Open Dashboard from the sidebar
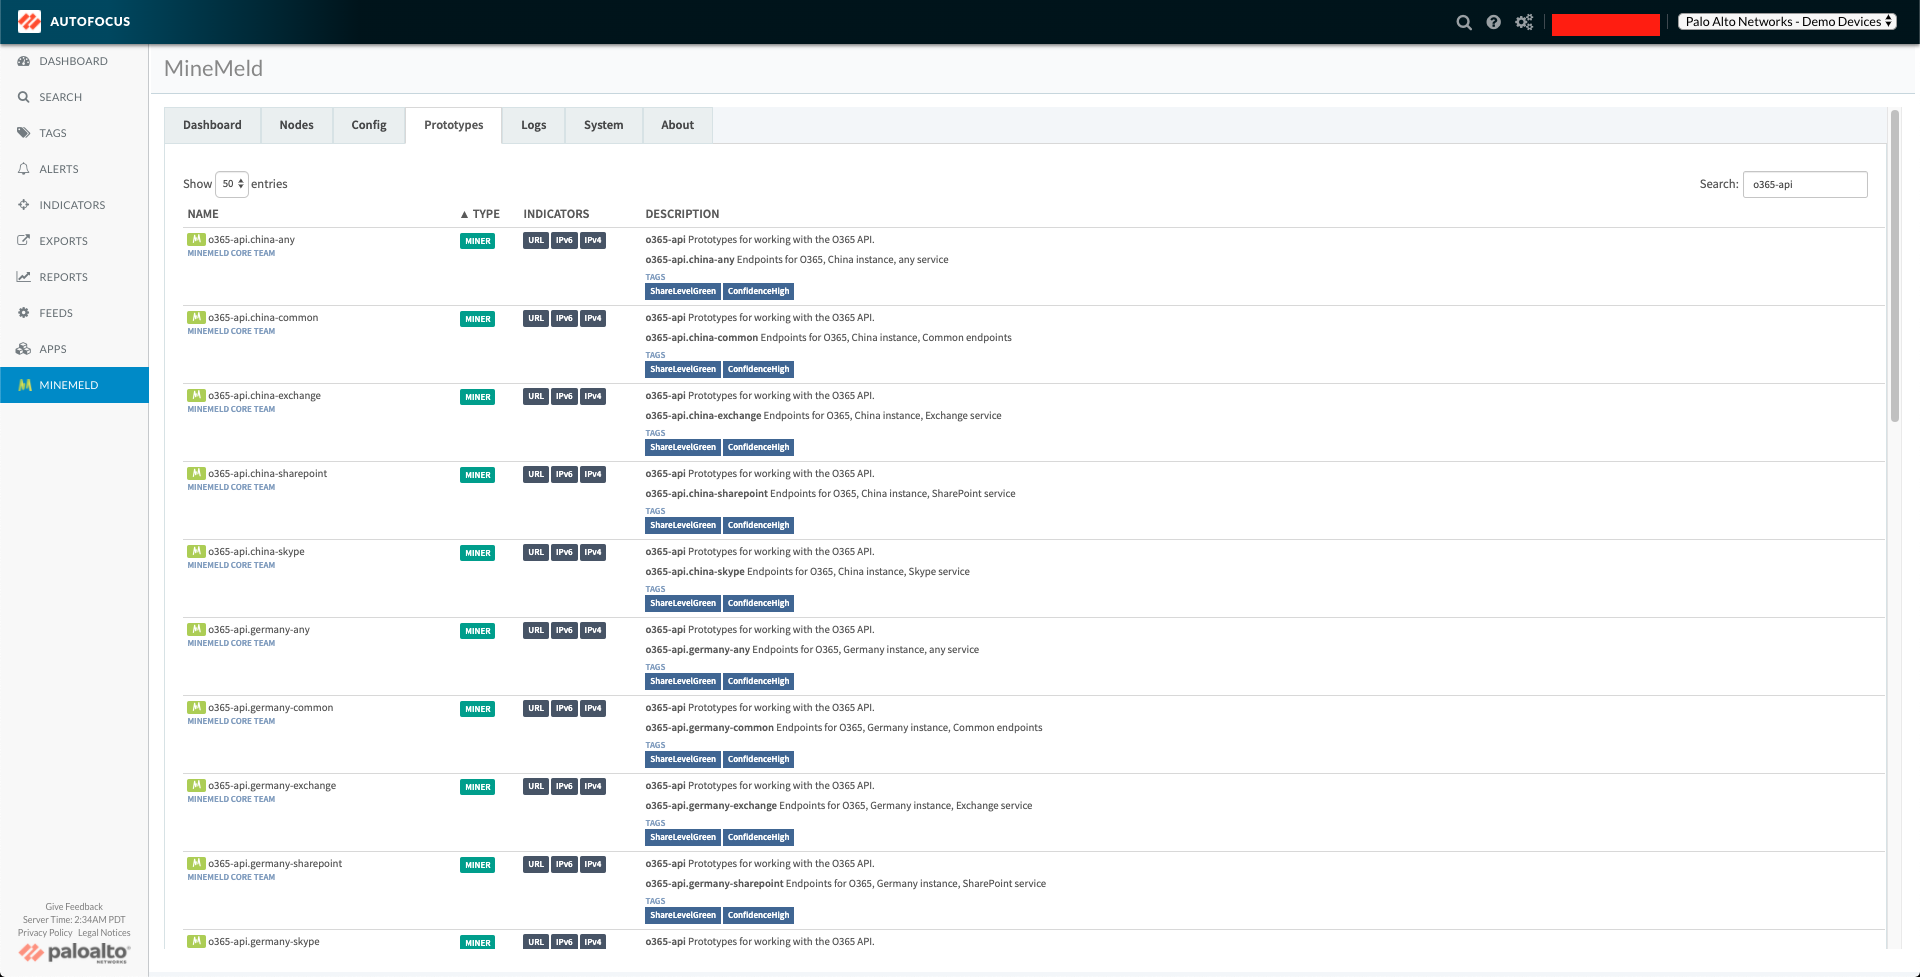The image size is (1920, 977). (73, 61)
